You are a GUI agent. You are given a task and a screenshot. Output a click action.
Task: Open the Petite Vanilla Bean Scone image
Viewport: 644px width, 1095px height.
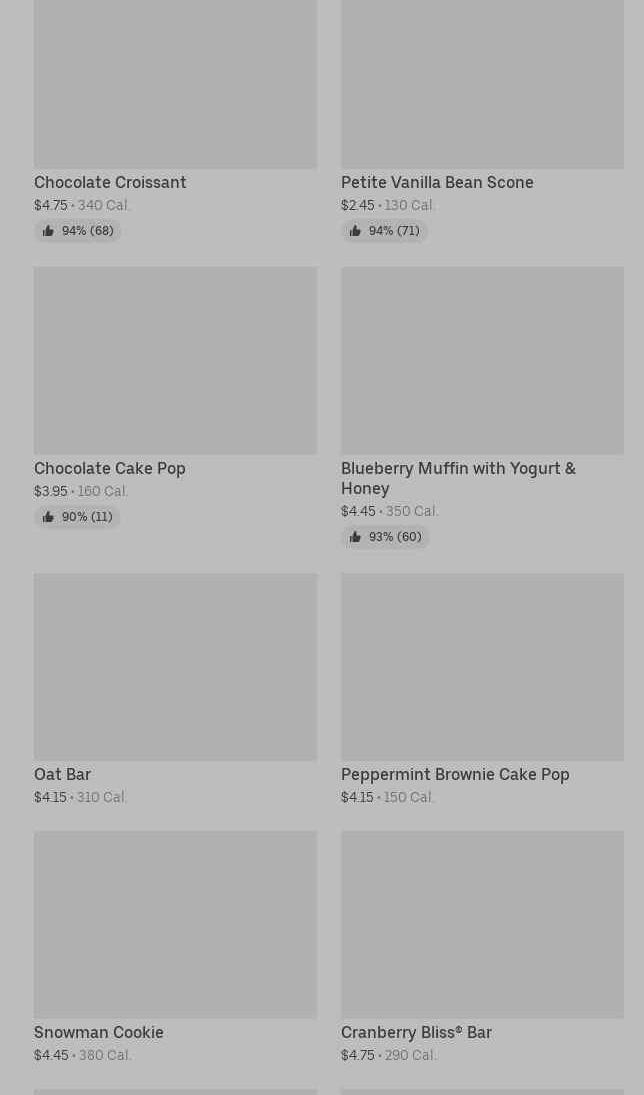tap(482, 84)
